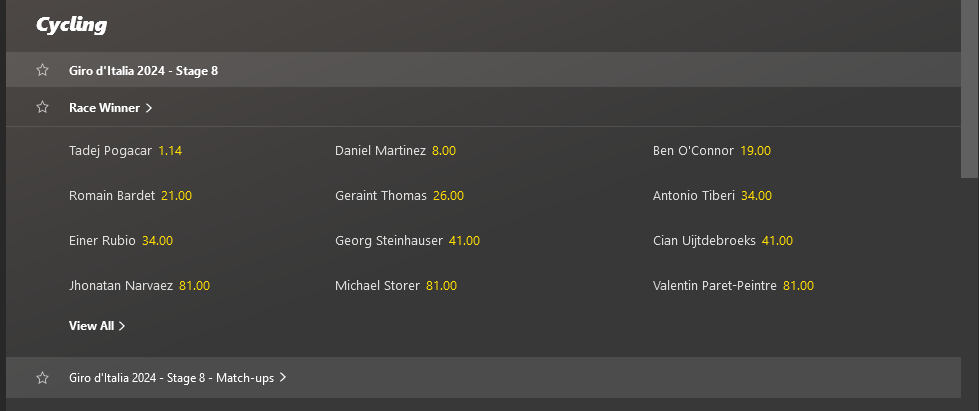
Task: Expand the Race Winner chevron arrow
Action: point(149,107)
